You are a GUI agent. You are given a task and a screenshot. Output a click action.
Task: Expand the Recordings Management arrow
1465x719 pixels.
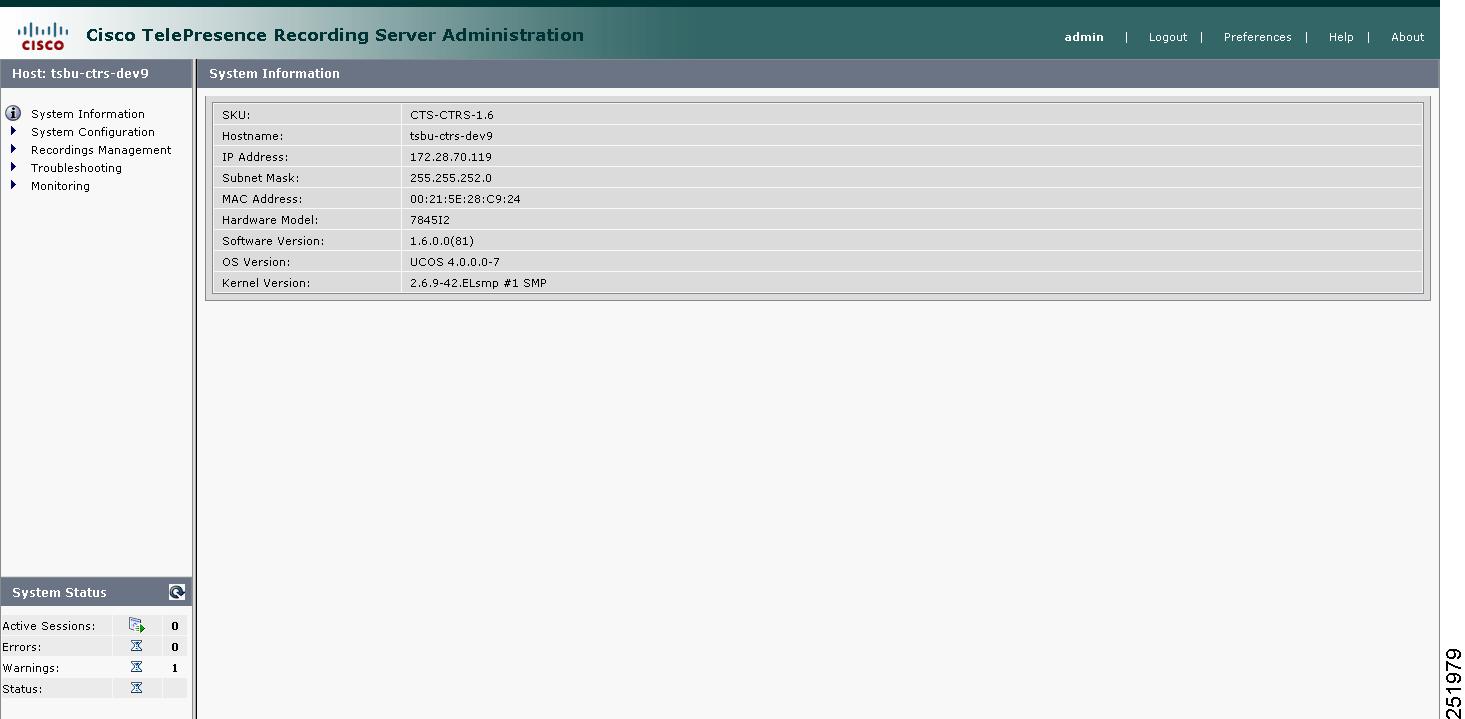13,149
